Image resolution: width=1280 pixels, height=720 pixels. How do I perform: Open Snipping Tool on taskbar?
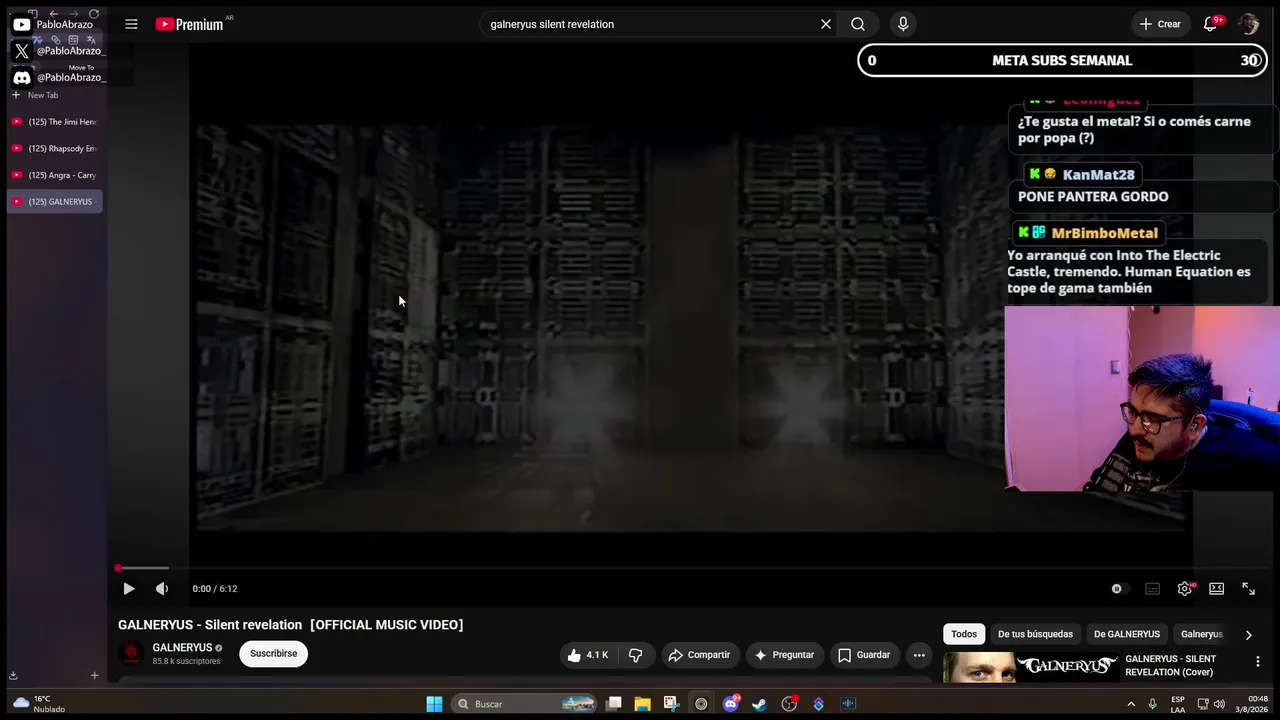pos(671,704)
